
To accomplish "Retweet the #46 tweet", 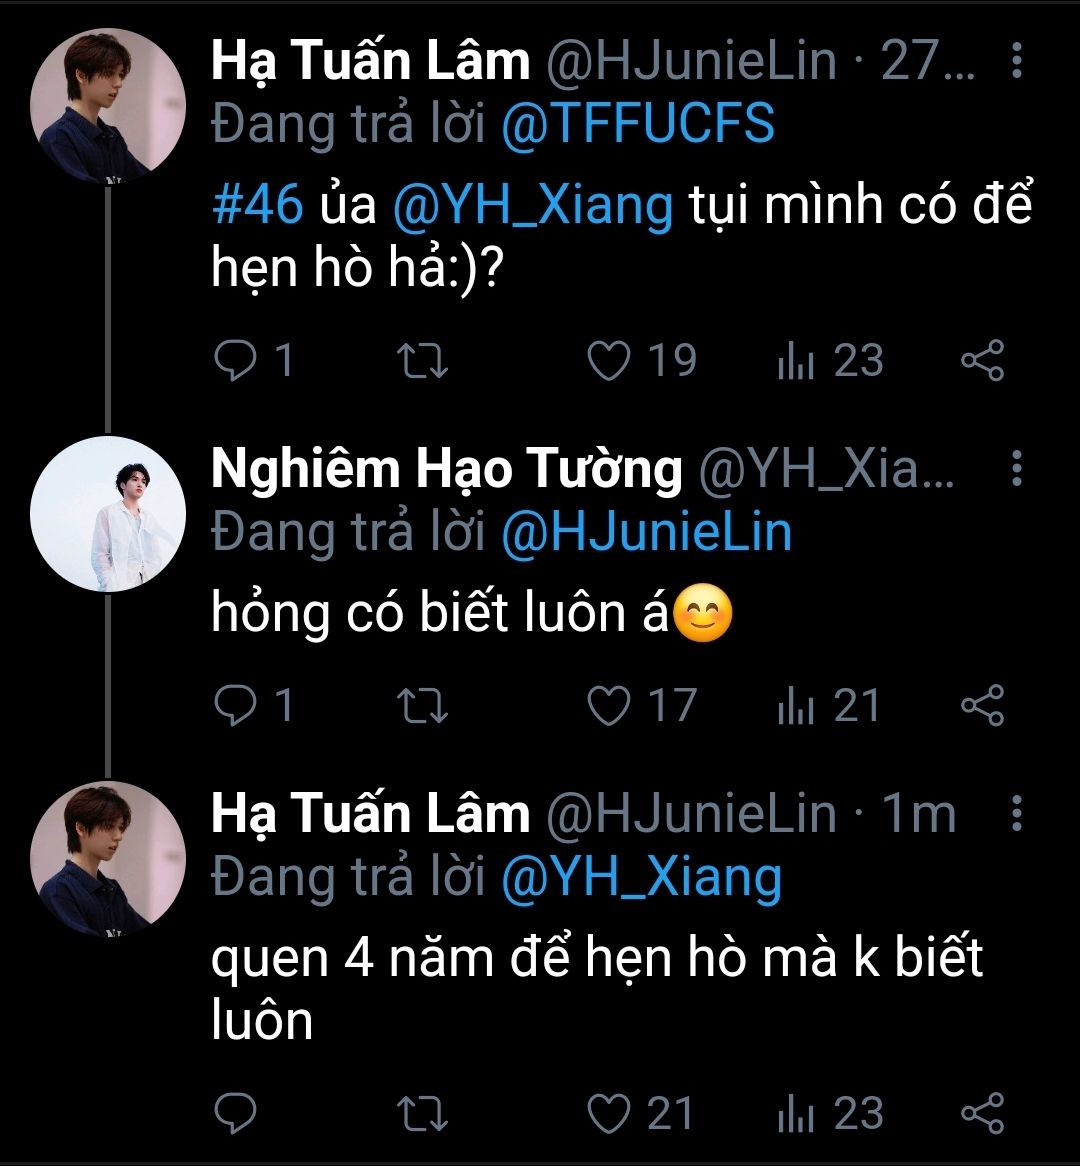I will tap(423, 361).
